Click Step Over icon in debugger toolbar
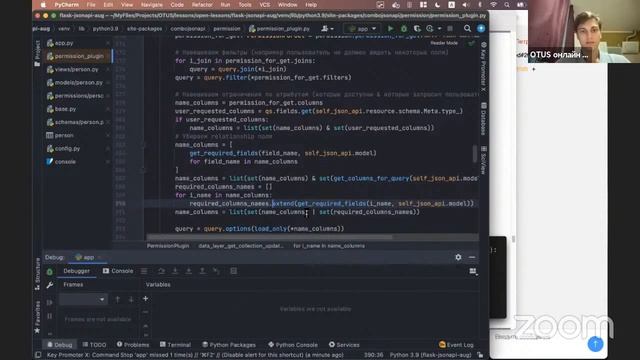Screen dimensions: 640x360 click(x=161, y=271)
